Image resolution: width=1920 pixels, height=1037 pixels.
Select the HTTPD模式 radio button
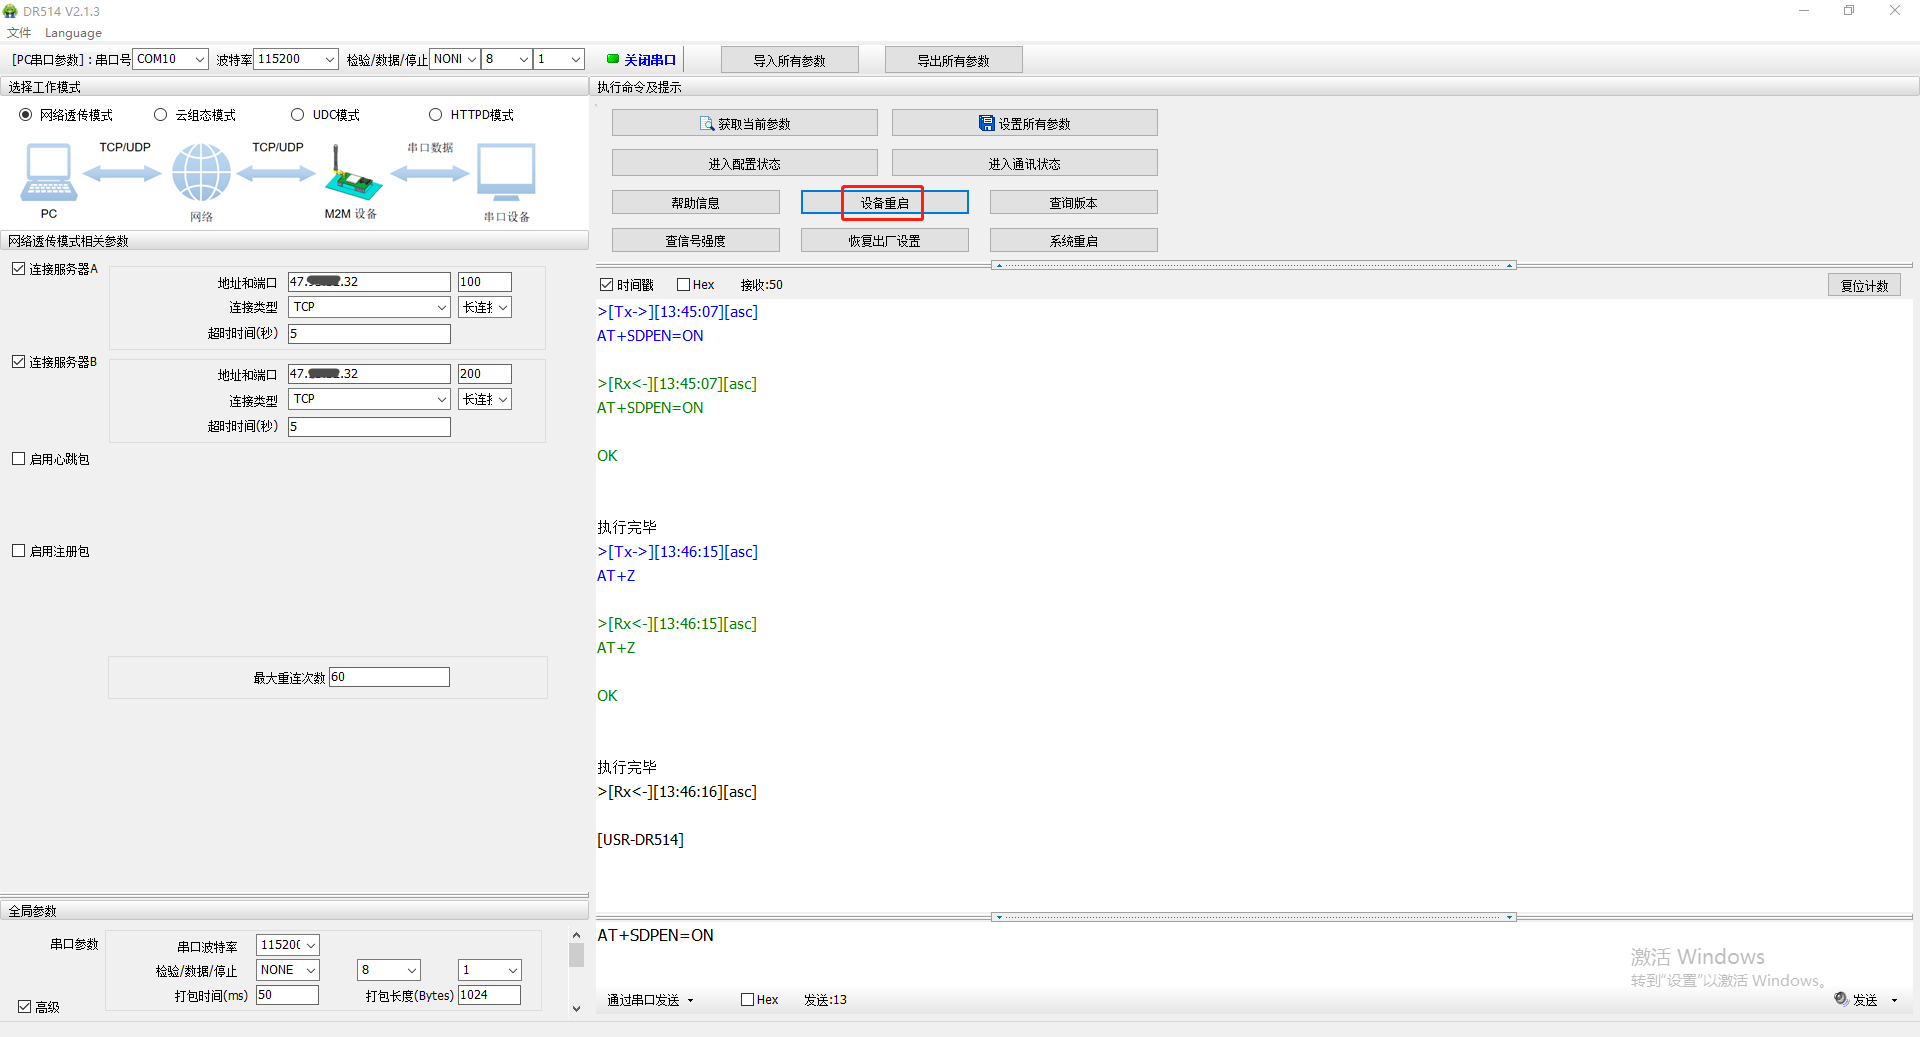(435, 115)
